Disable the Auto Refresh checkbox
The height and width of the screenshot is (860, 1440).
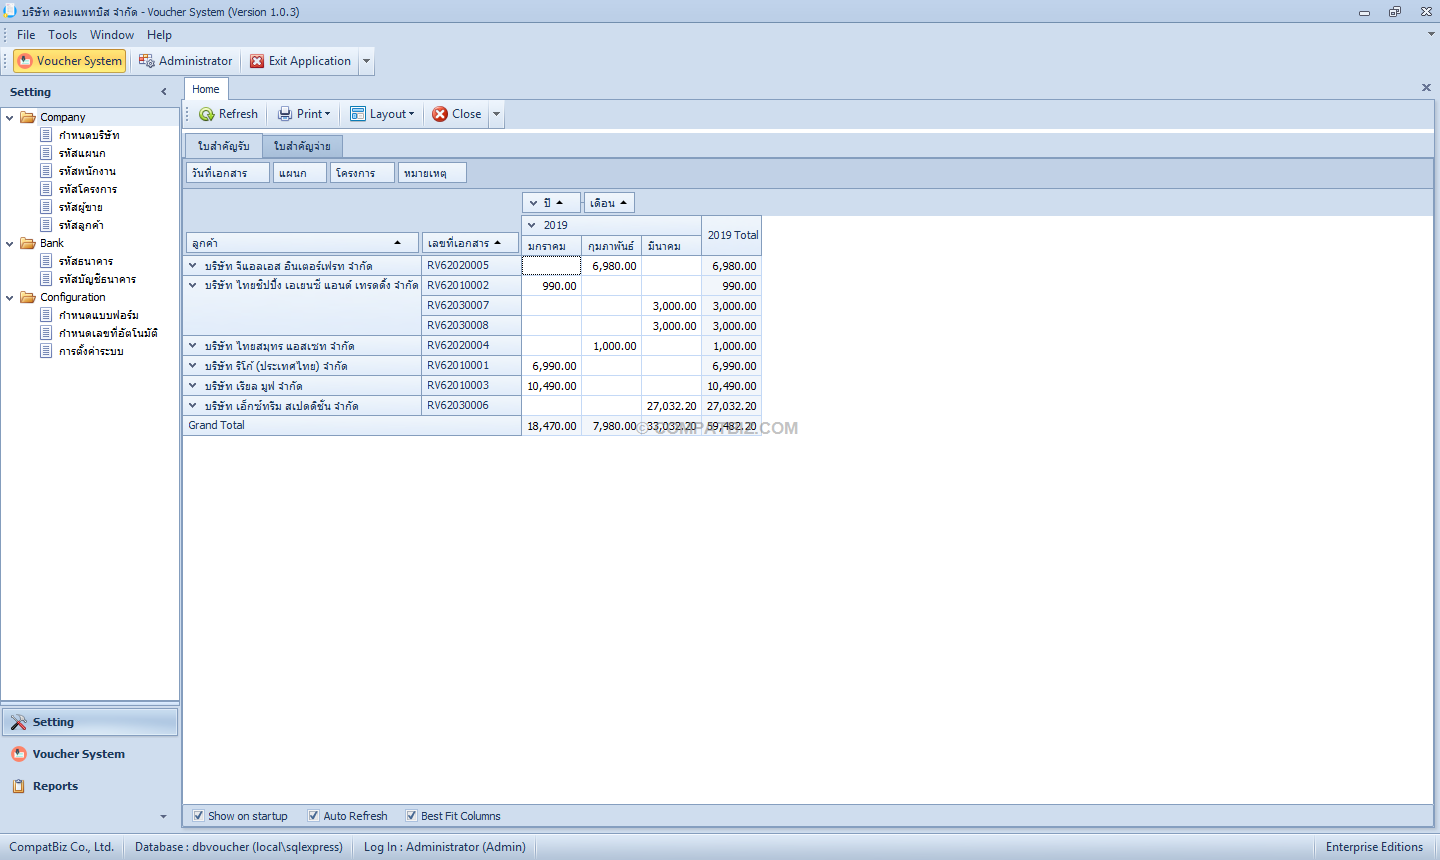point(314,816)
